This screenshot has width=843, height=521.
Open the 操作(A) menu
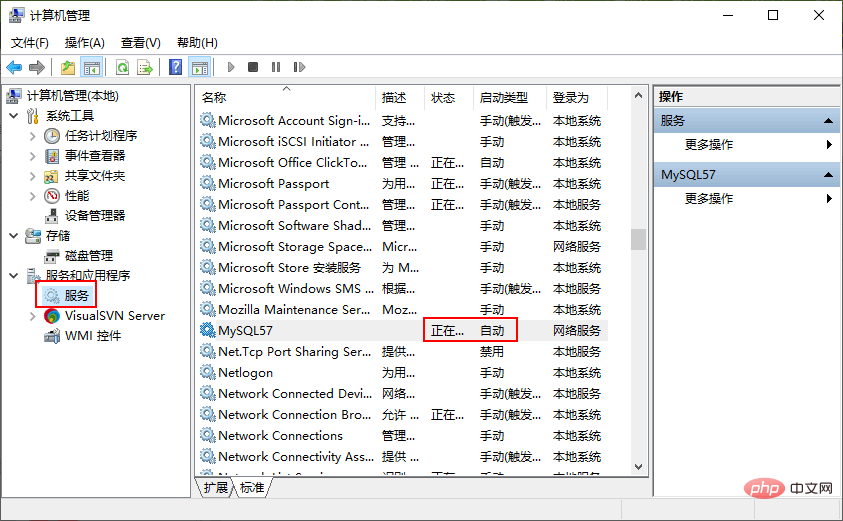coord(84,42)
